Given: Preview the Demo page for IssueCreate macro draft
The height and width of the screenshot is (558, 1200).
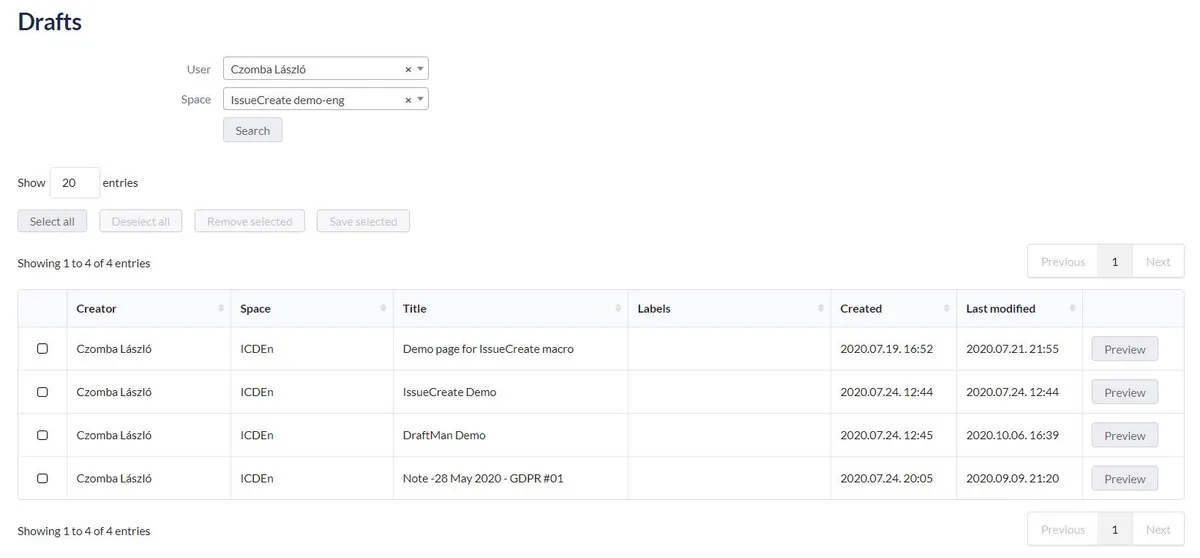Looking at the screenshot, I should point(1125,349).
